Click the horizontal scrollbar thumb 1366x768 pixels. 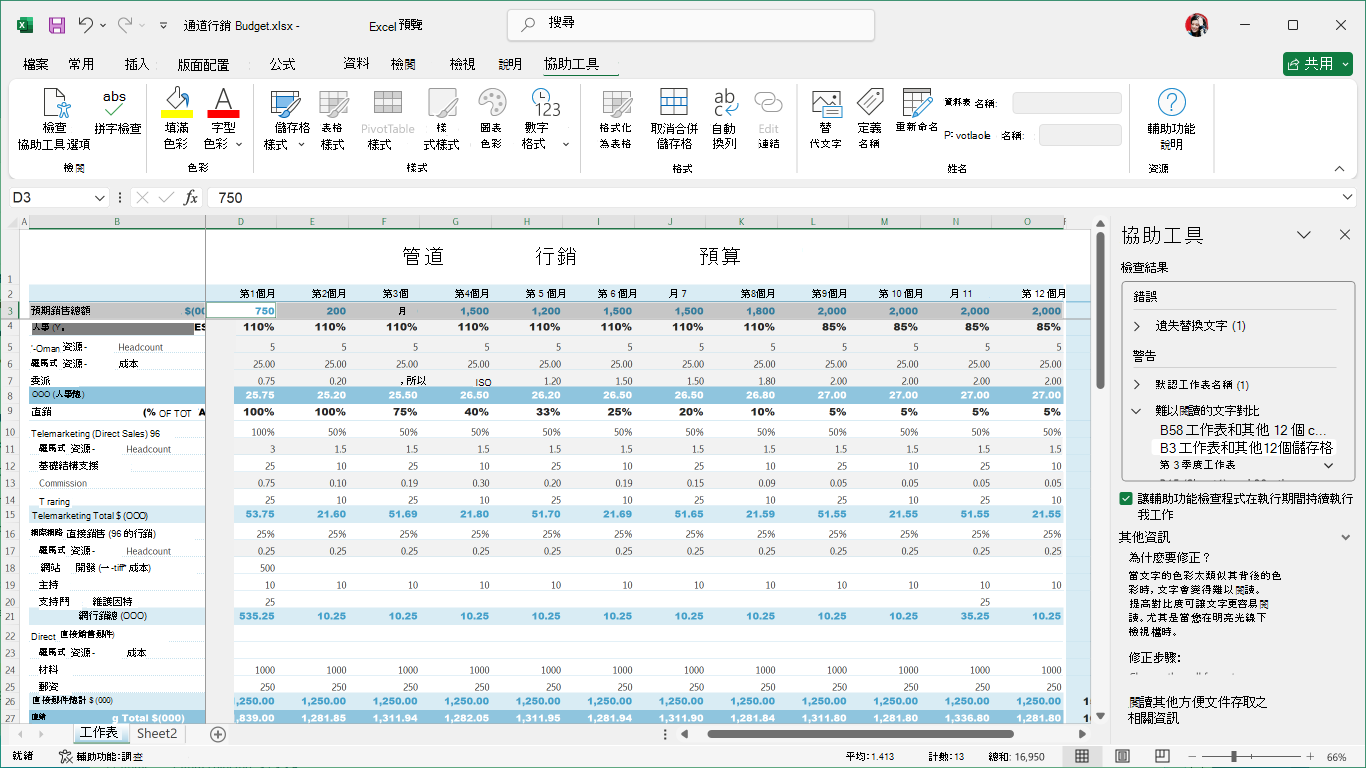pos(860,734)
